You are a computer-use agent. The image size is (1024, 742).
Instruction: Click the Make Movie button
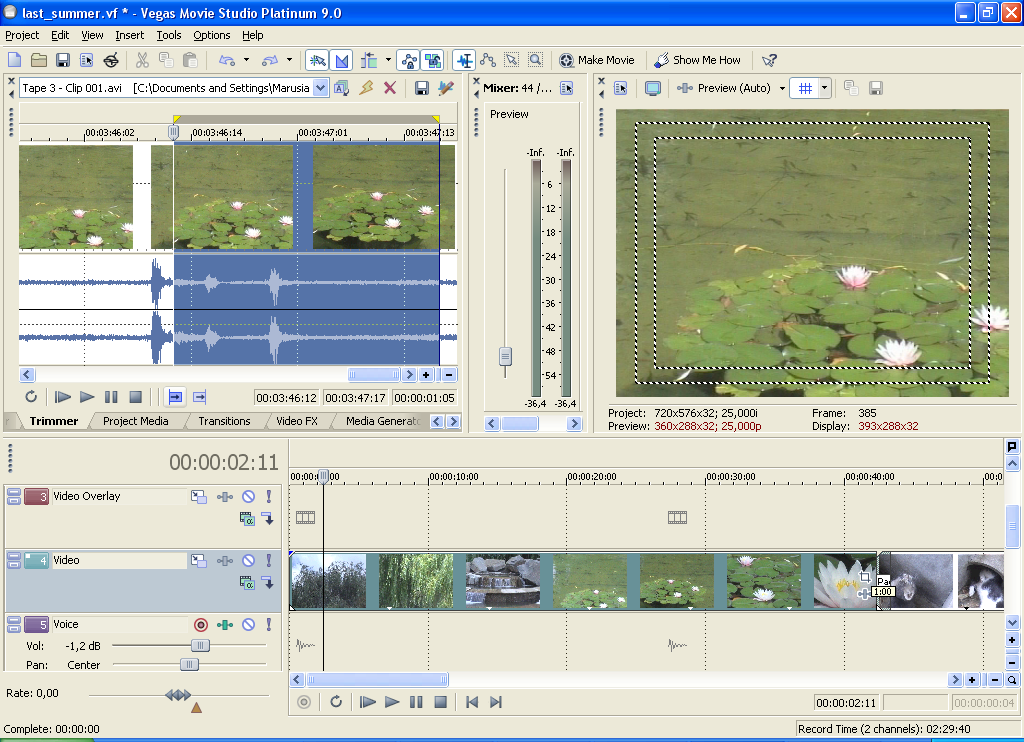click(597, 60)
